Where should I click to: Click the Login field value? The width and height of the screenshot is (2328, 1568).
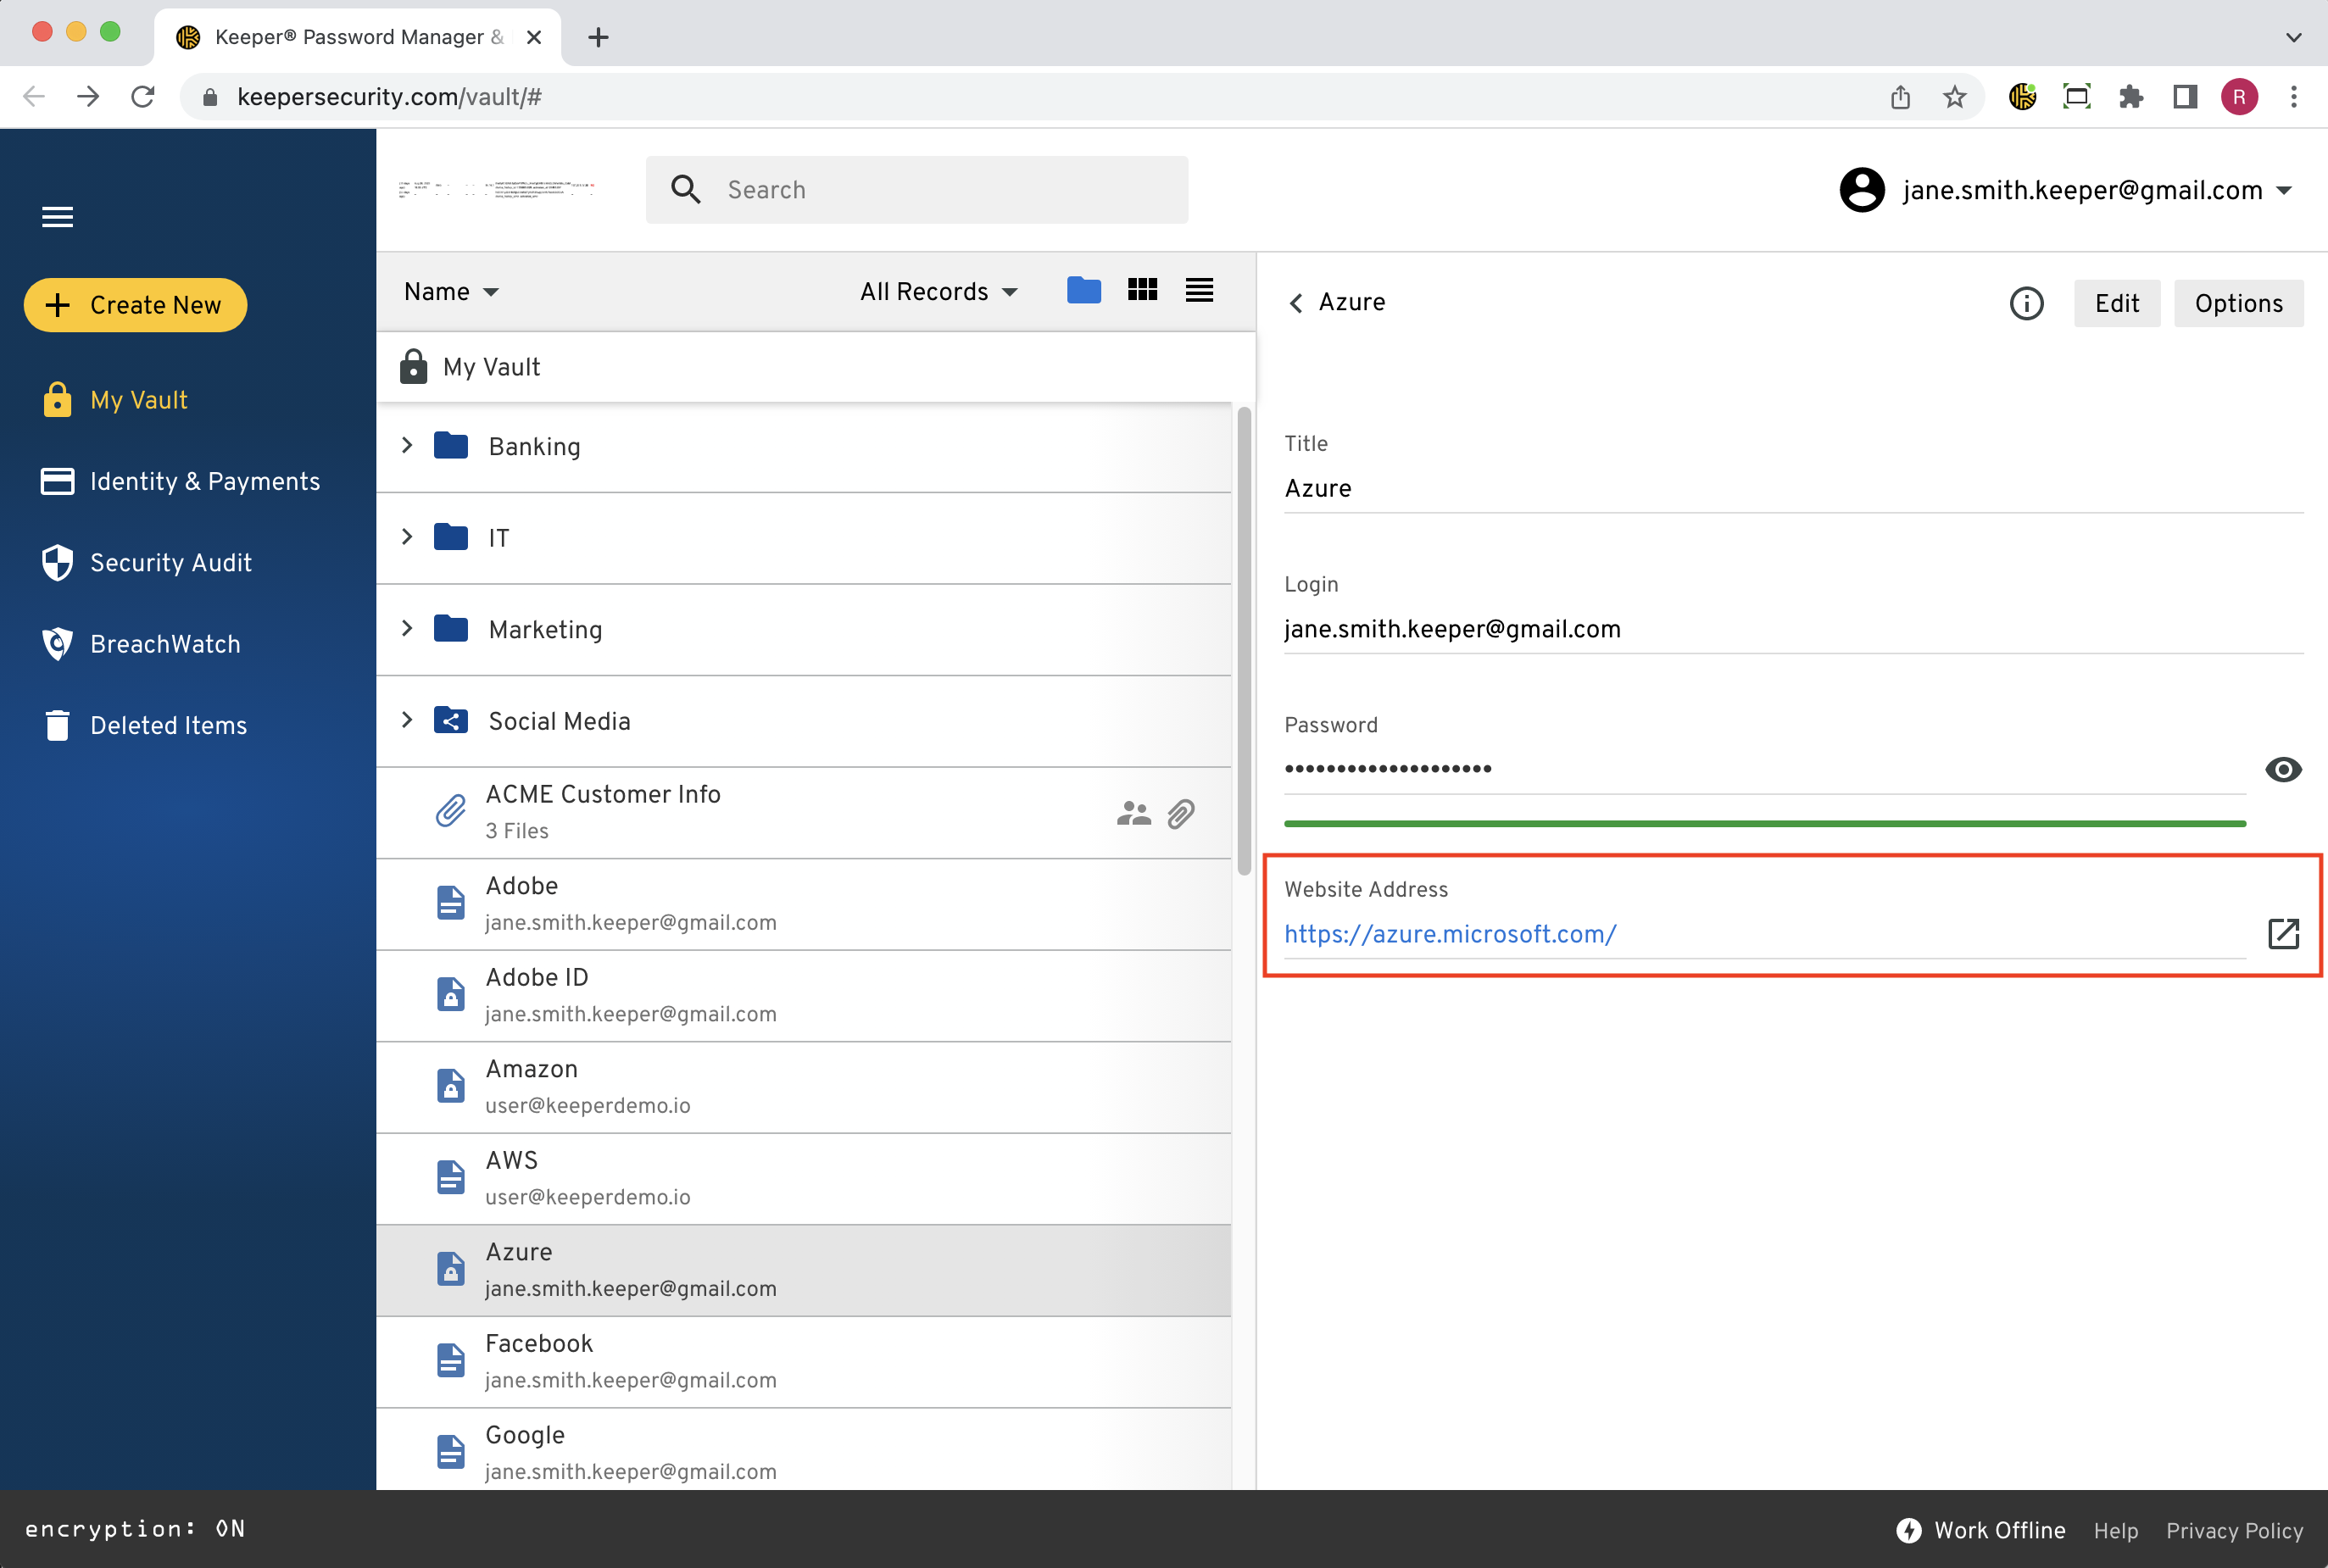[1452, 629]
